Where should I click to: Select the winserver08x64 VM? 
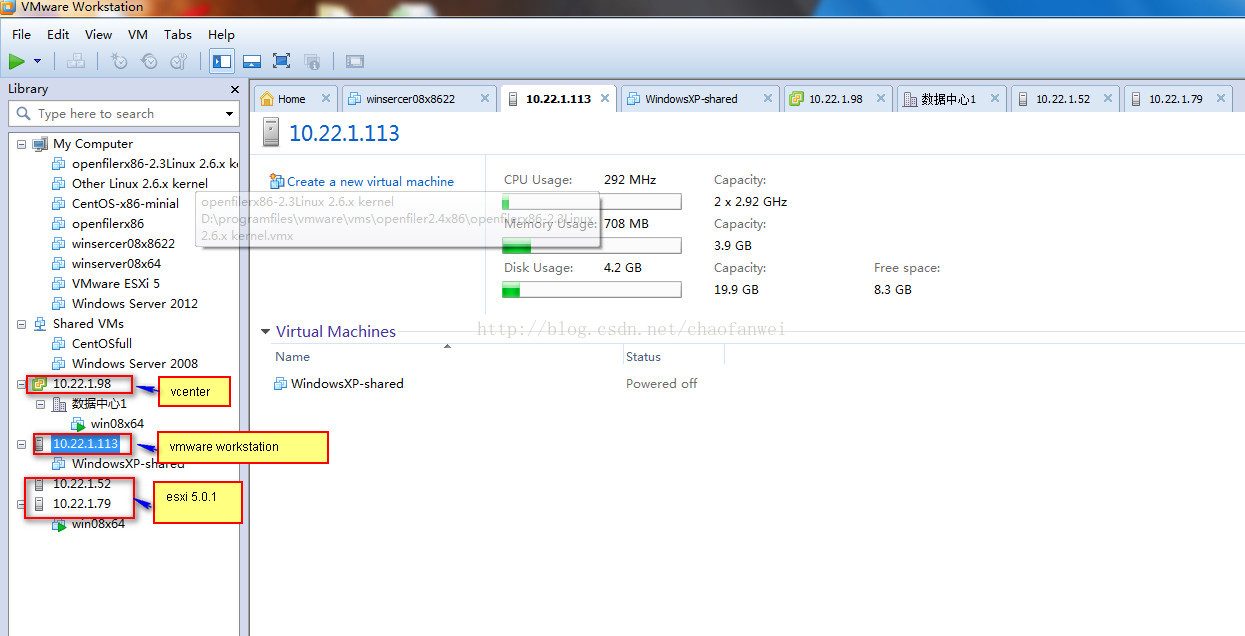tap(116, 264)
